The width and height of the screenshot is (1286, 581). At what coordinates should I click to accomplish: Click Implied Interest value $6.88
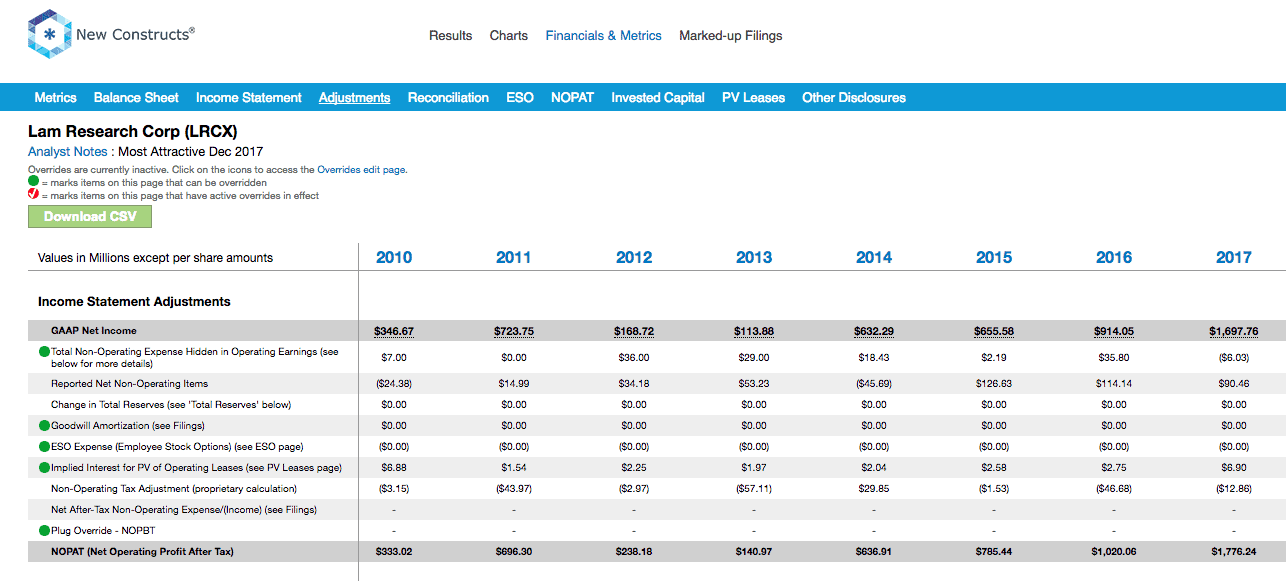(x=394, y=467)
